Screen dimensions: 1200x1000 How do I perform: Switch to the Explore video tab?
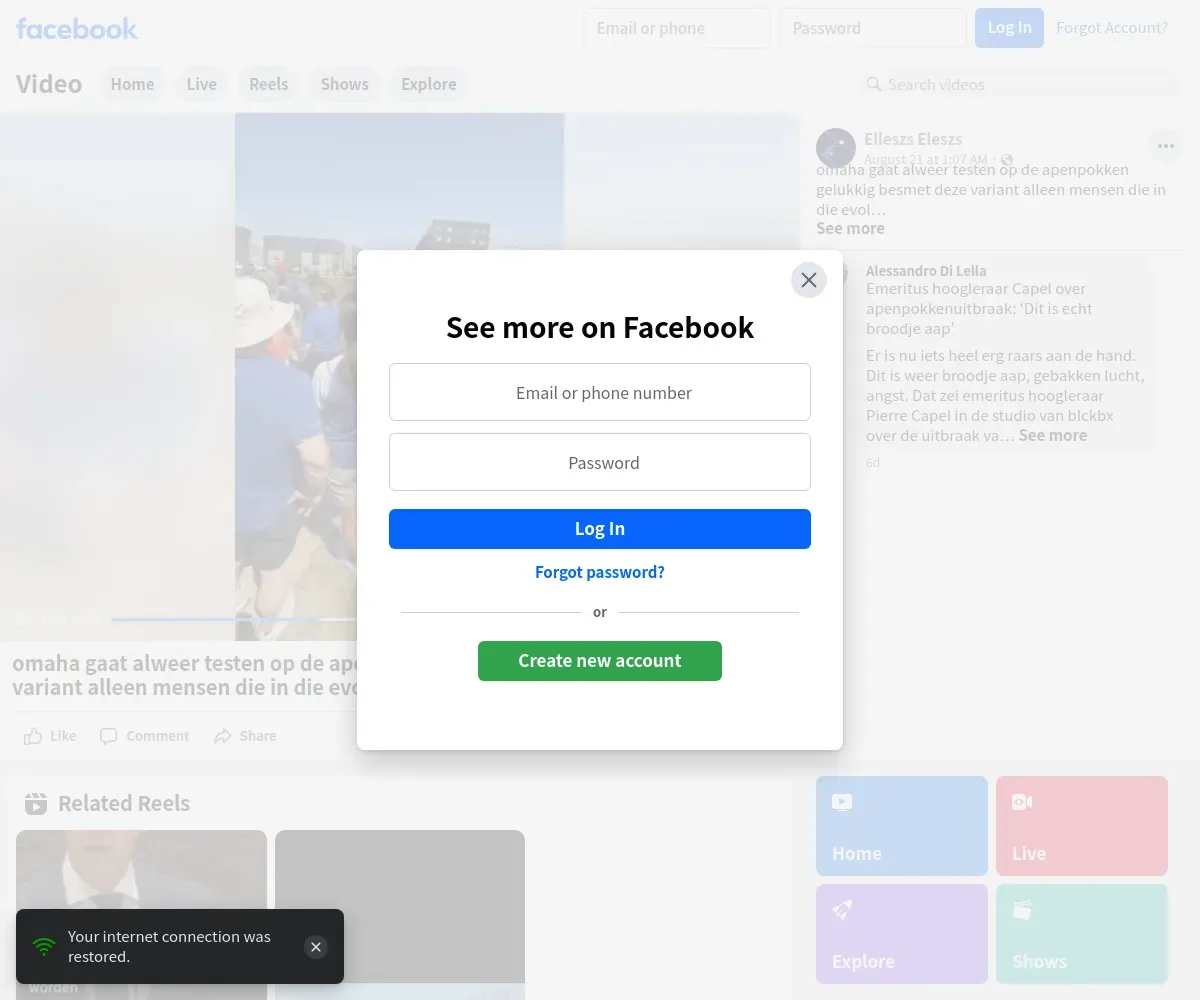[x=429, y=84]
